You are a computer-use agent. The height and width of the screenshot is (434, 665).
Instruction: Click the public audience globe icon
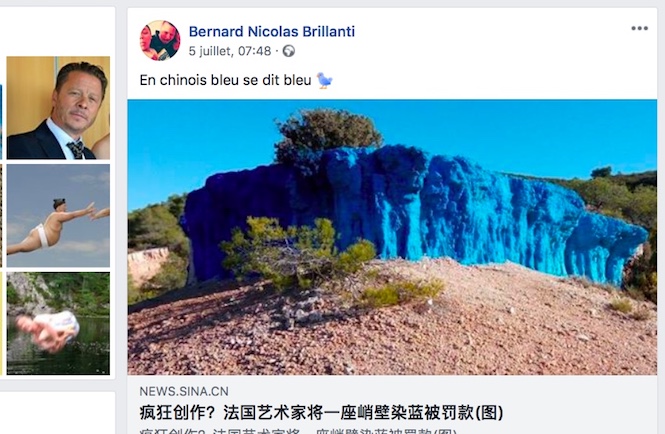[289, 51]
